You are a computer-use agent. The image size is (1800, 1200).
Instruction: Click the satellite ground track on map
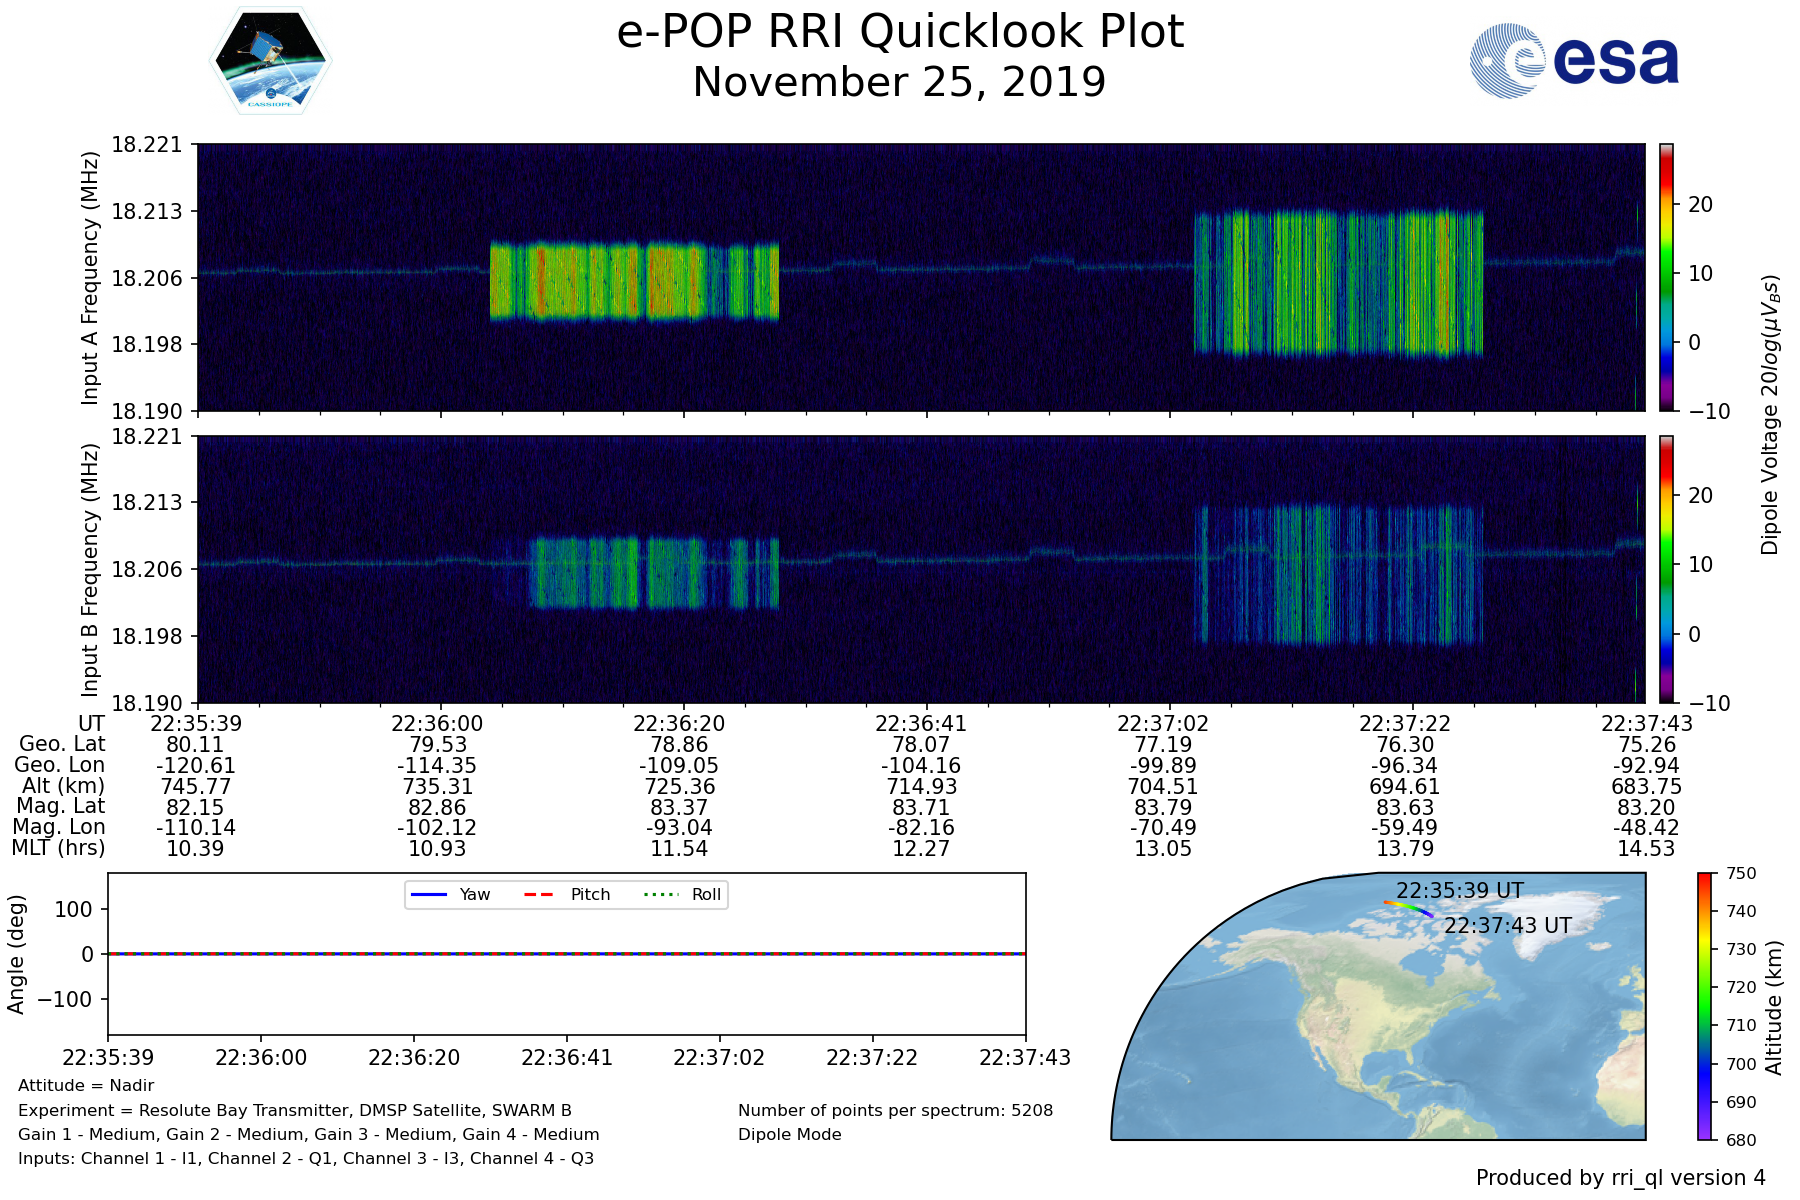[1408, 907]
